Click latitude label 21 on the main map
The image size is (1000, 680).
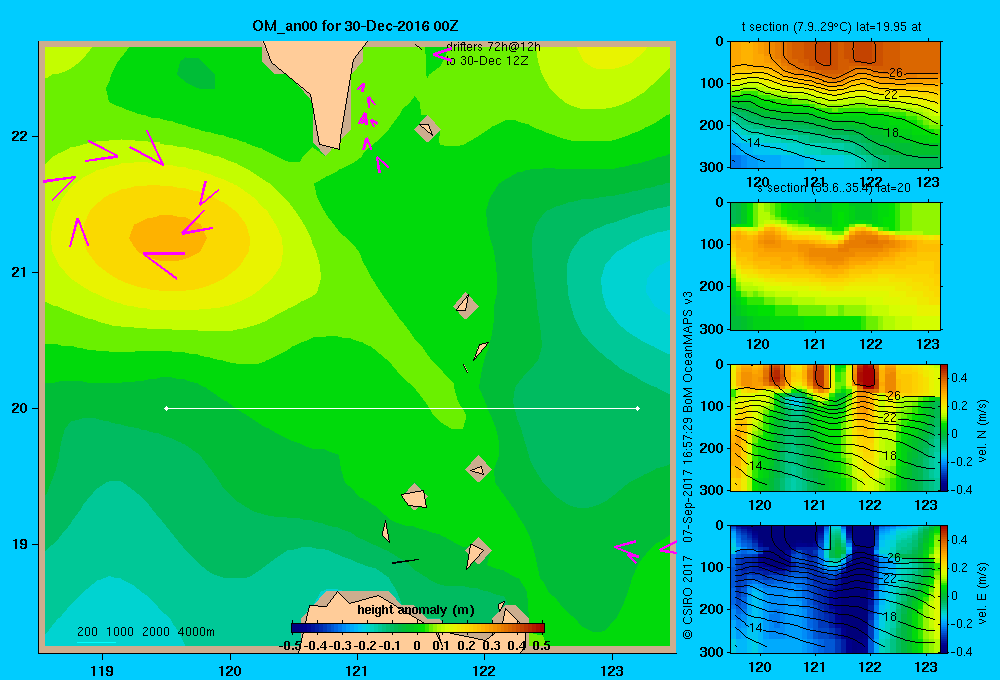point(20,272)
